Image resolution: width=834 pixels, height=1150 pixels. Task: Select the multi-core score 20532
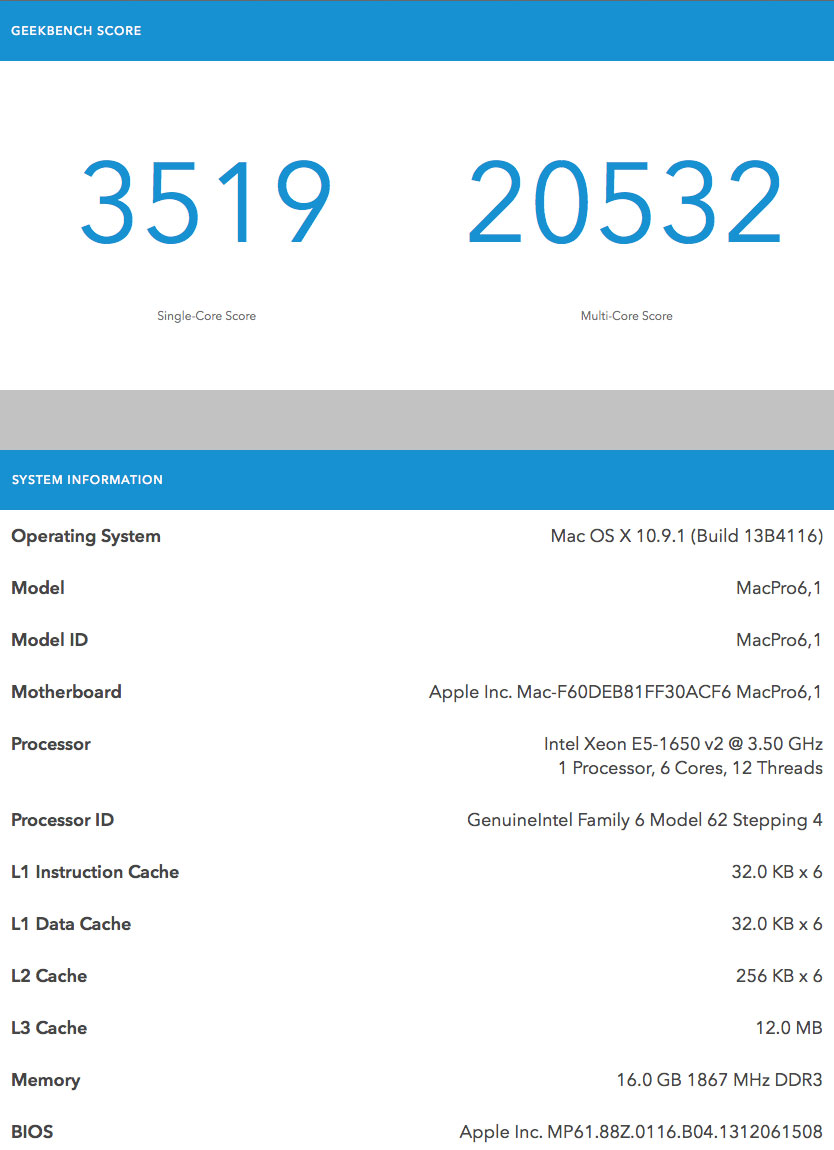click(x=626, y=202)
